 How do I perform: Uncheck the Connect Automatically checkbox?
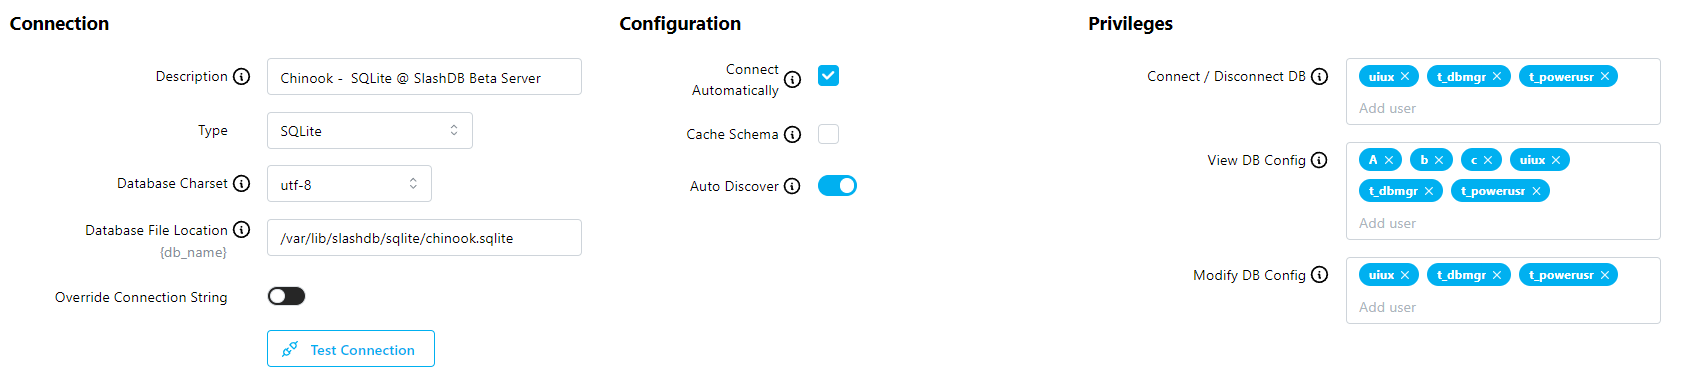828,76
